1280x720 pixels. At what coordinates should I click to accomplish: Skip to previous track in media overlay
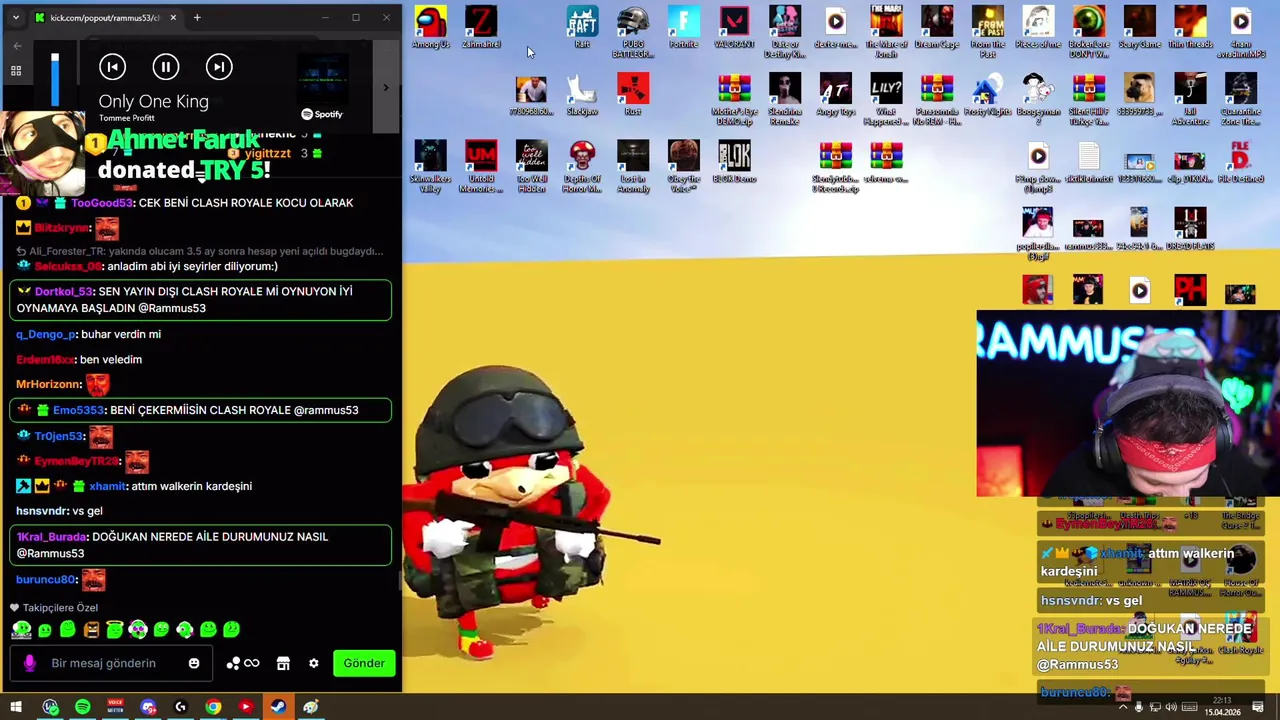112,67
